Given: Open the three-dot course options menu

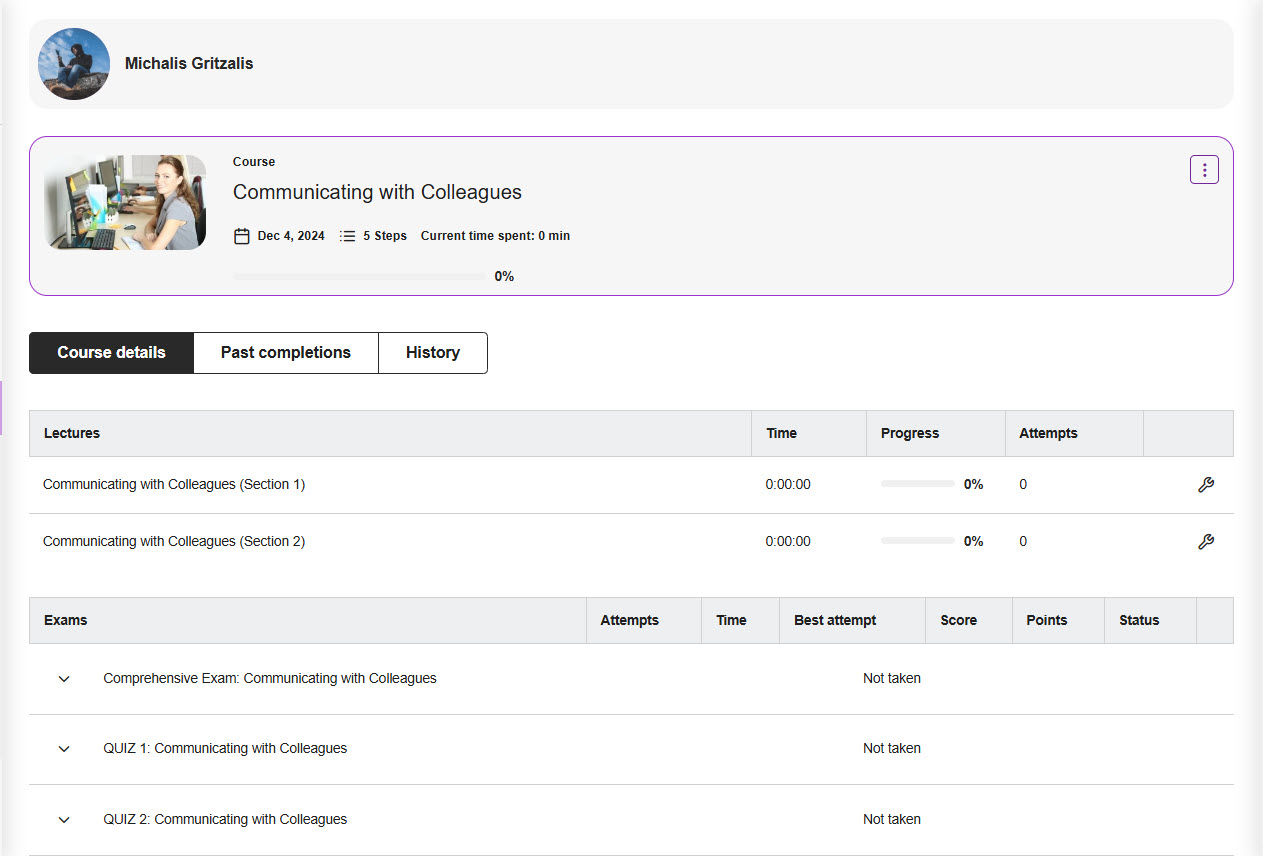Looking at the screenshot, I should [1204, 170].
